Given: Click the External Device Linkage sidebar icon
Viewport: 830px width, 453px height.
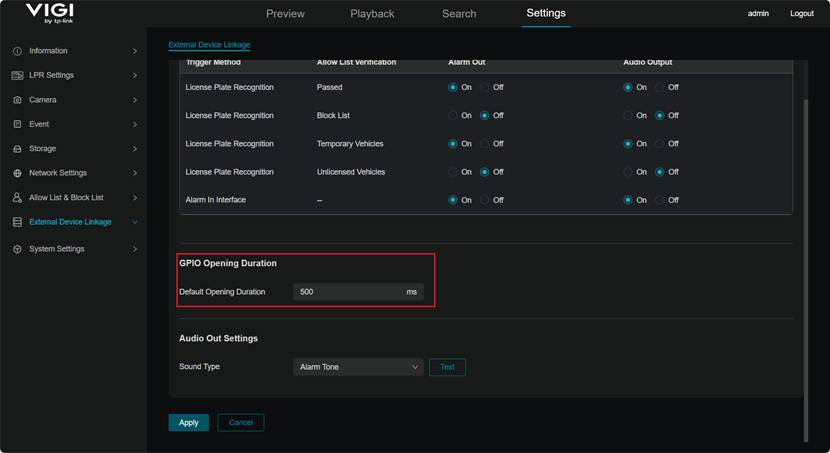Looking at the screenshot, I should tap(17, 222).
